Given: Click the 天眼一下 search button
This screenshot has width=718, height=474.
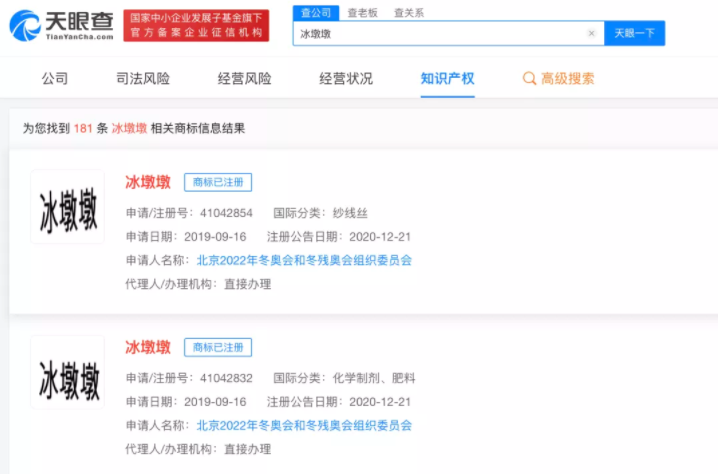Looking at the screenshot, I should coord(634,33).
